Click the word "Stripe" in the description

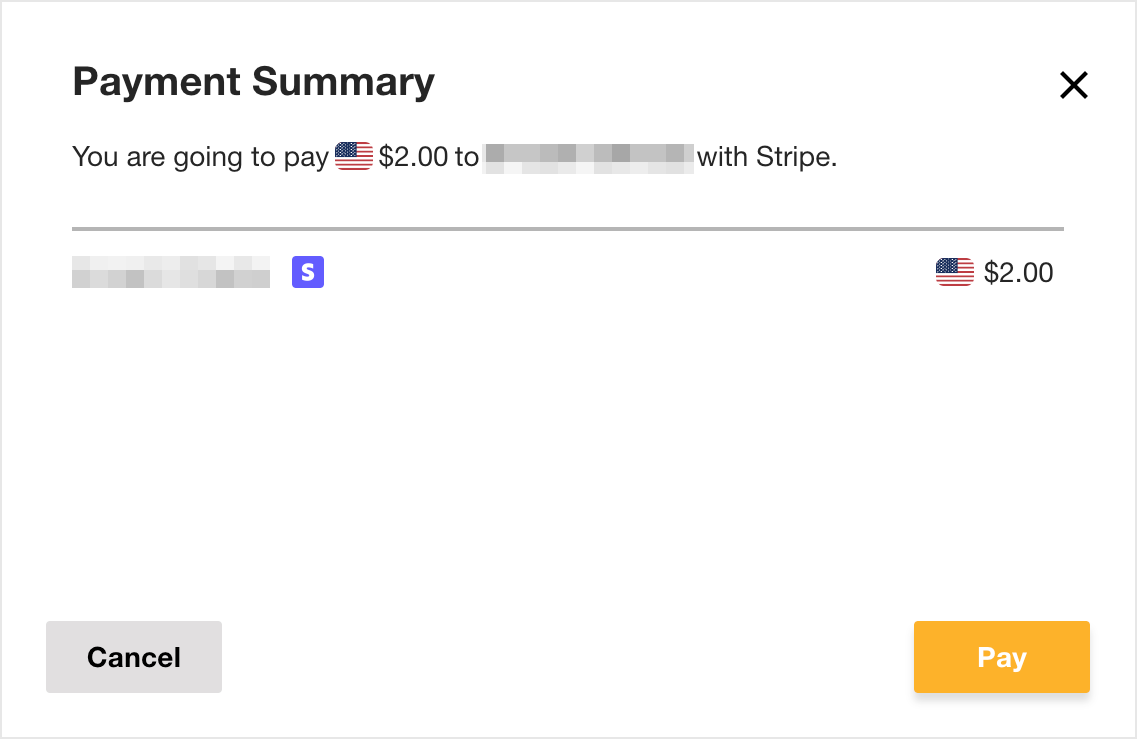click(793, 157)
